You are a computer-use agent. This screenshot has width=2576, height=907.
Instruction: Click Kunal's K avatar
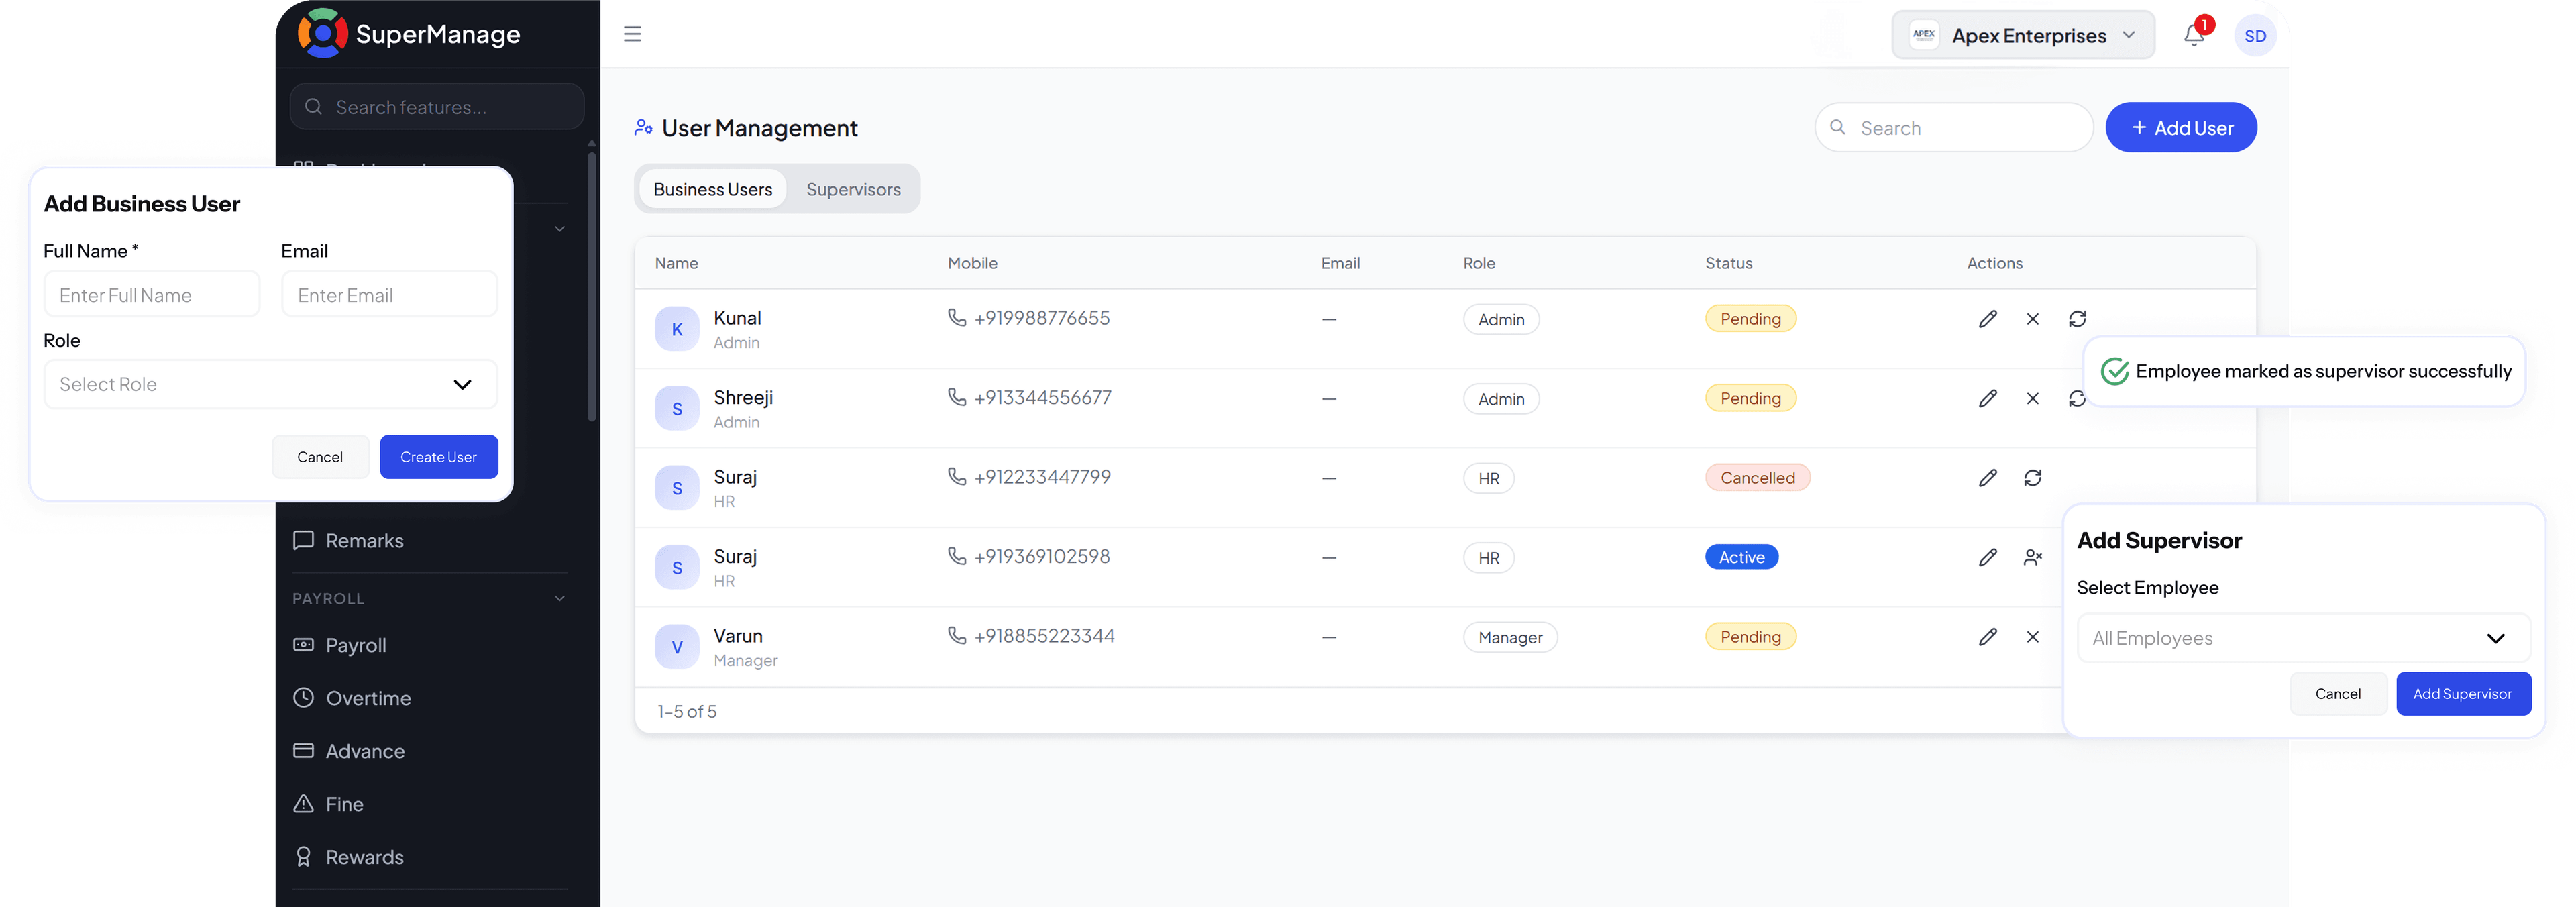point(677,329)
